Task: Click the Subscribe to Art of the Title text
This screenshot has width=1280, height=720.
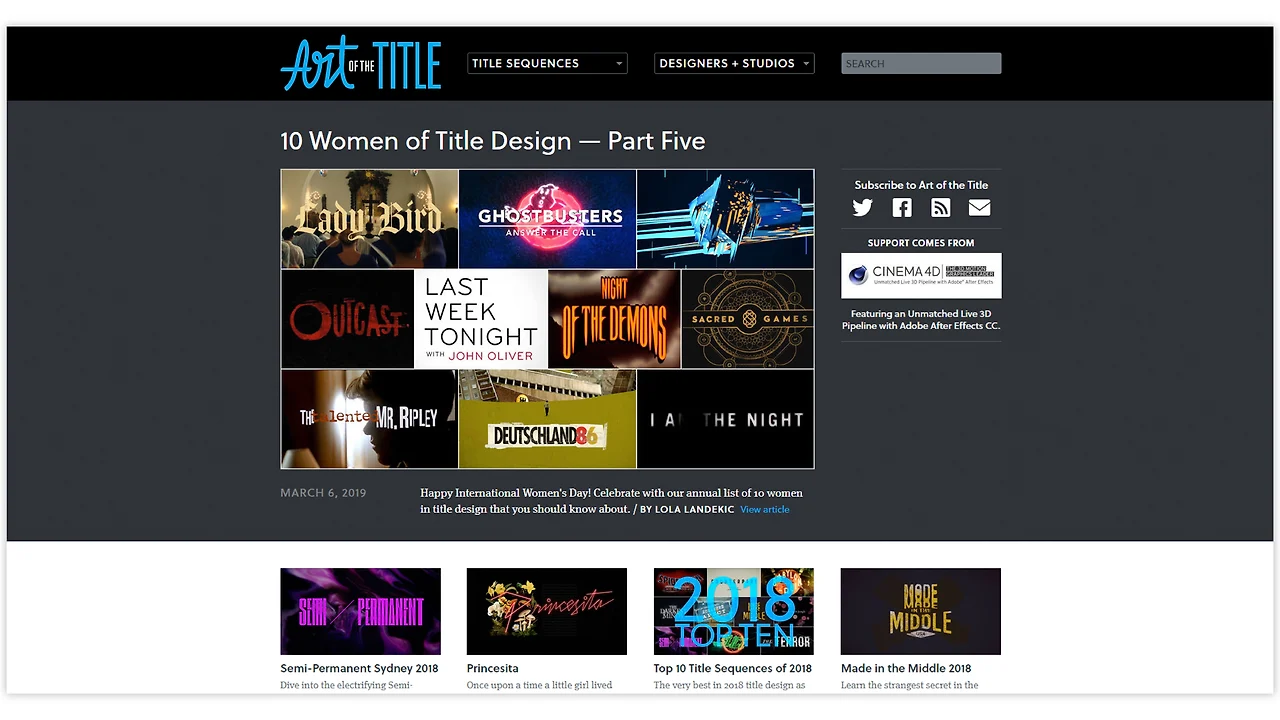Action: 921,185
